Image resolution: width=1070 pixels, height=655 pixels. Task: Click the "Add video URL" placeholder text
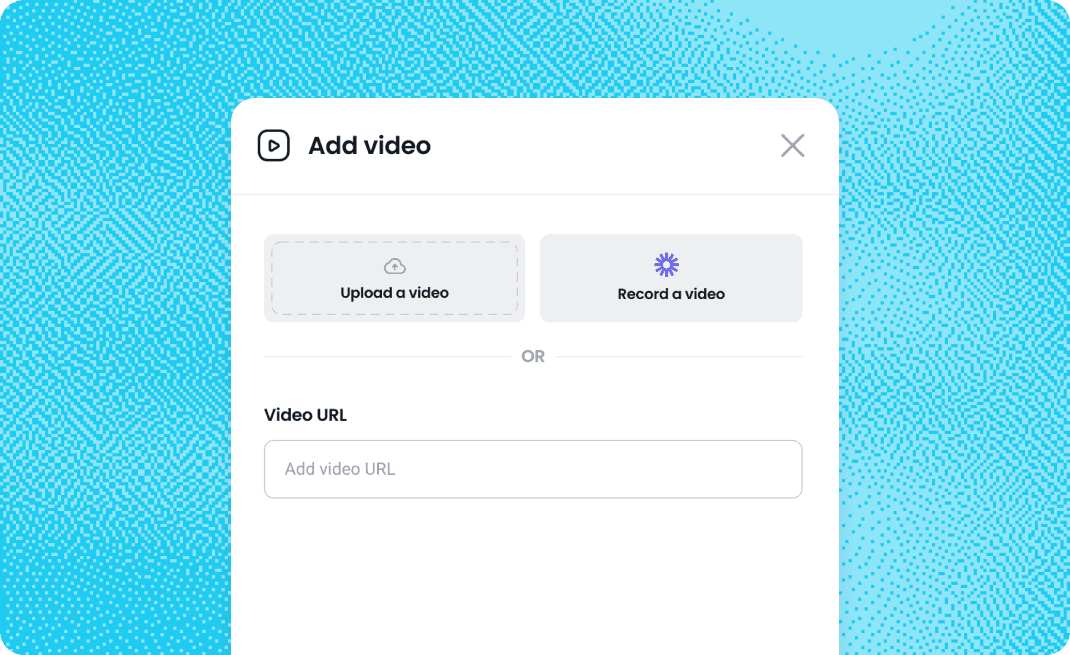(x=340, y=469)
